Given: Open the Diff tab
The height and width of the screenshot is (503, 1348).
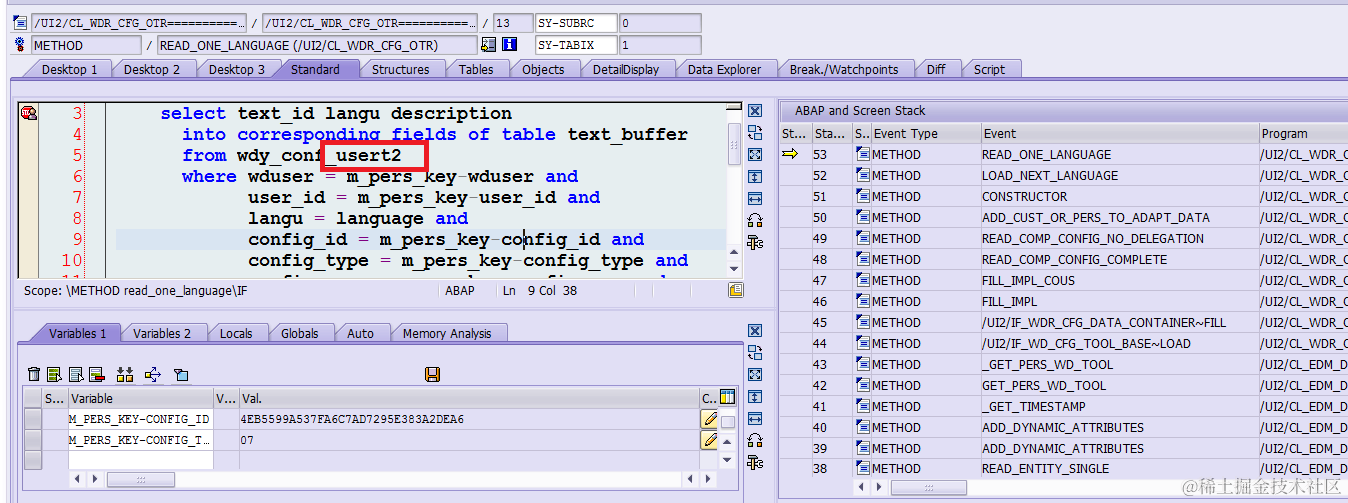Looking at the screenshot, I should point(936,69).
